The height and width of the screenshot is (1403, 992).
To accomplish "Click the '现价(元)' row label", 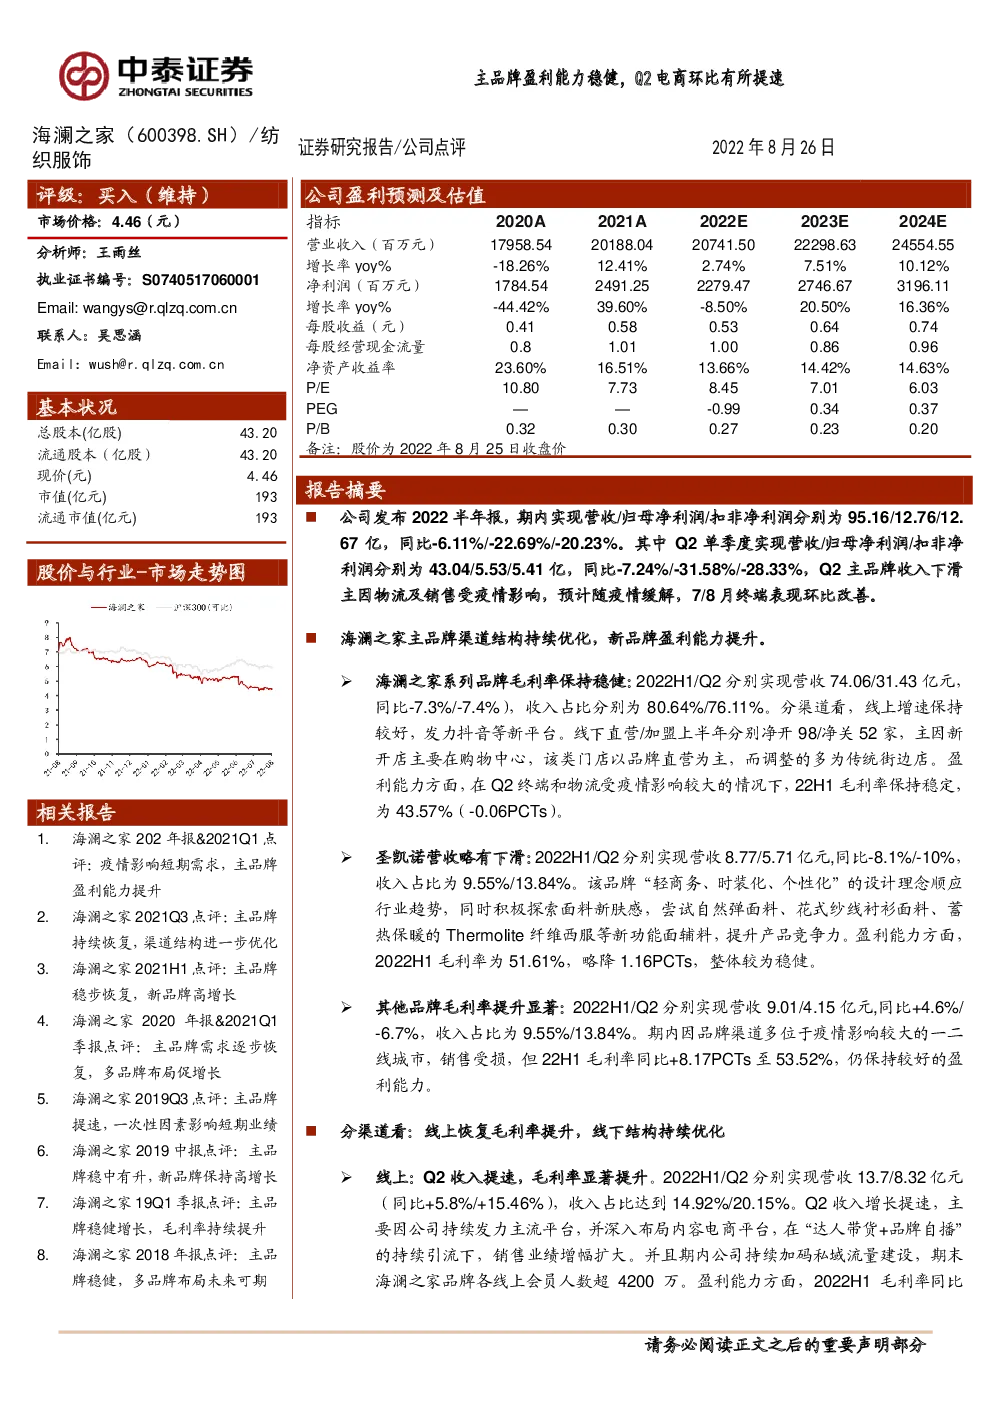I will coord(65,476).
